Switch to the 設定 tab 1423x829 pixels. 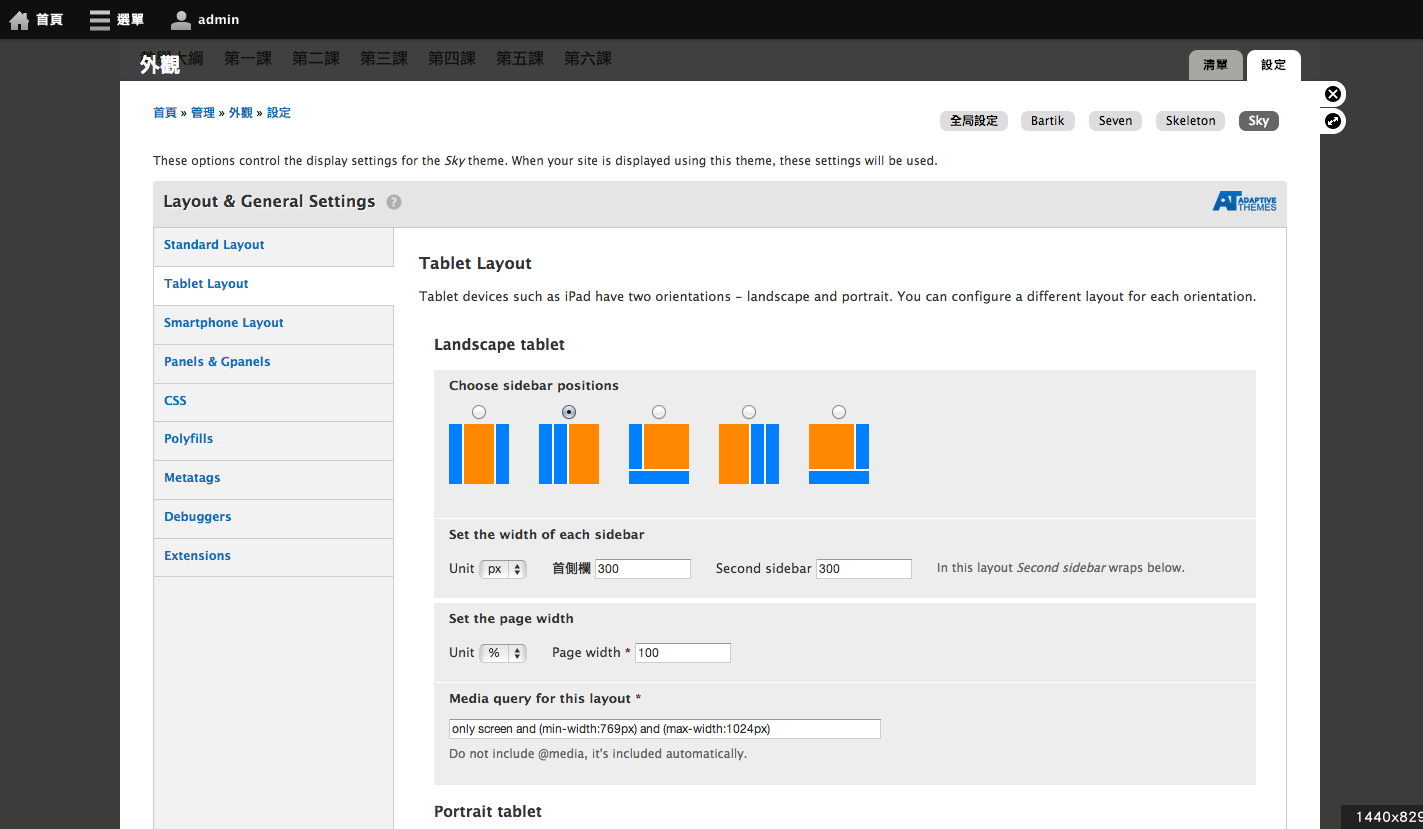1274,65
